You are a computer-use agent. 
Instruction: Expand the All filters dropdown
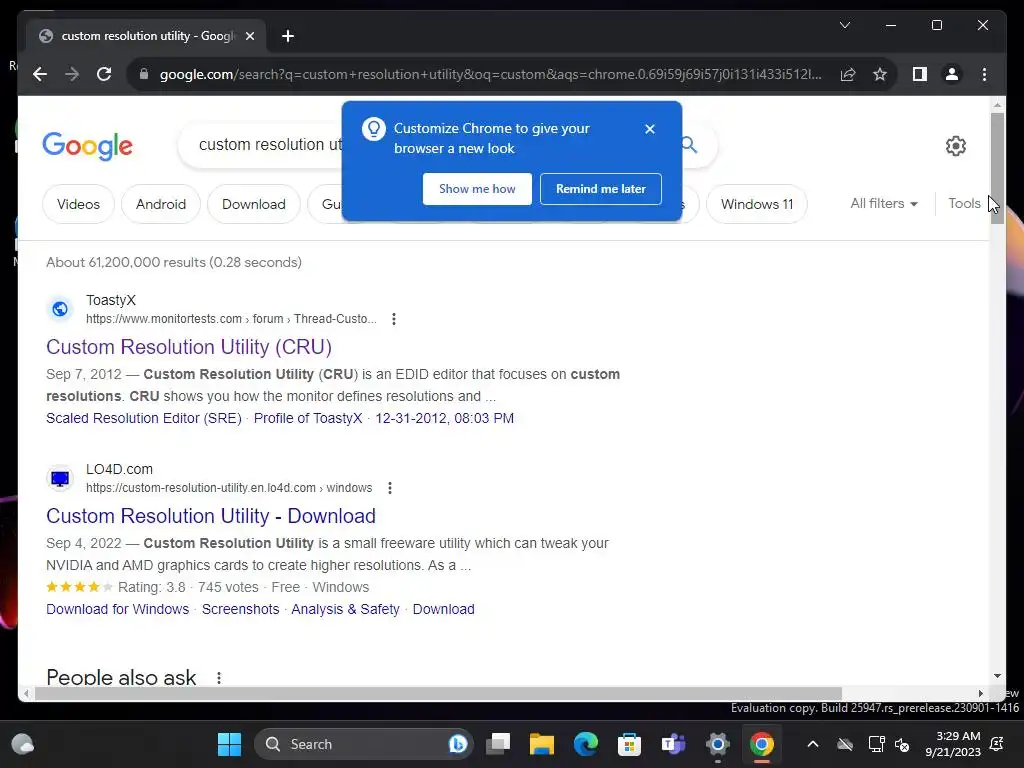tap(884, 204)
